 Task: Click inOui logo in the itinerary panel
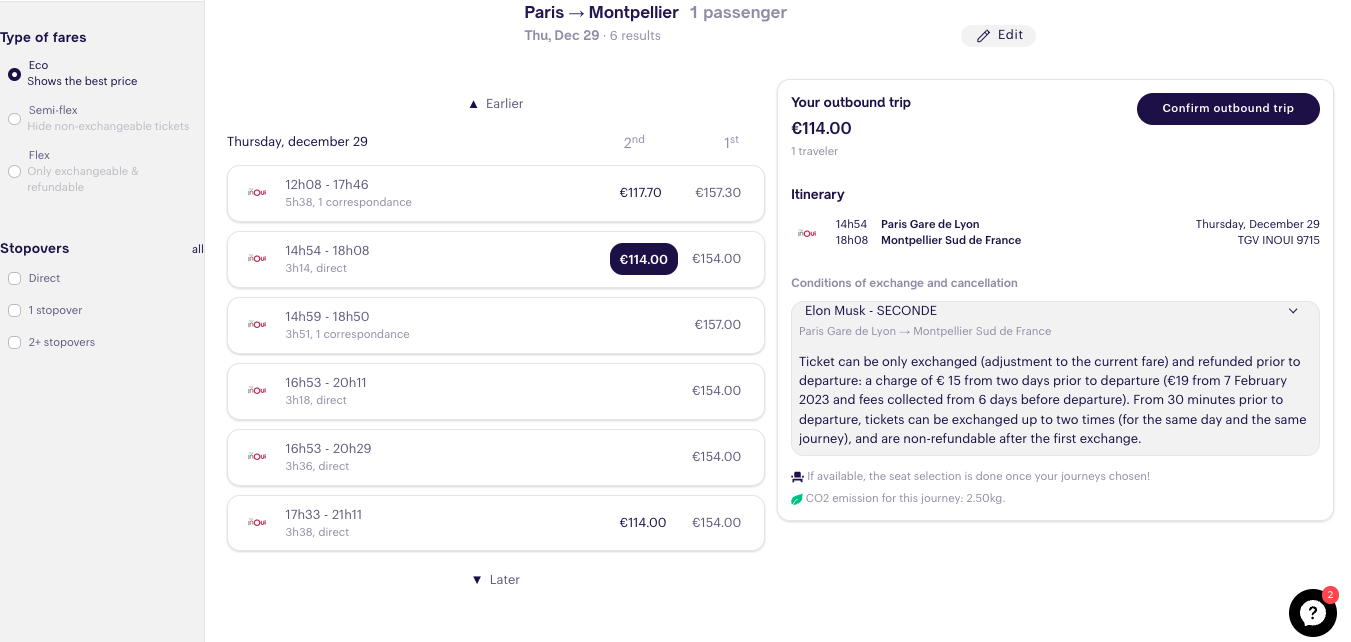coord(806,233)
